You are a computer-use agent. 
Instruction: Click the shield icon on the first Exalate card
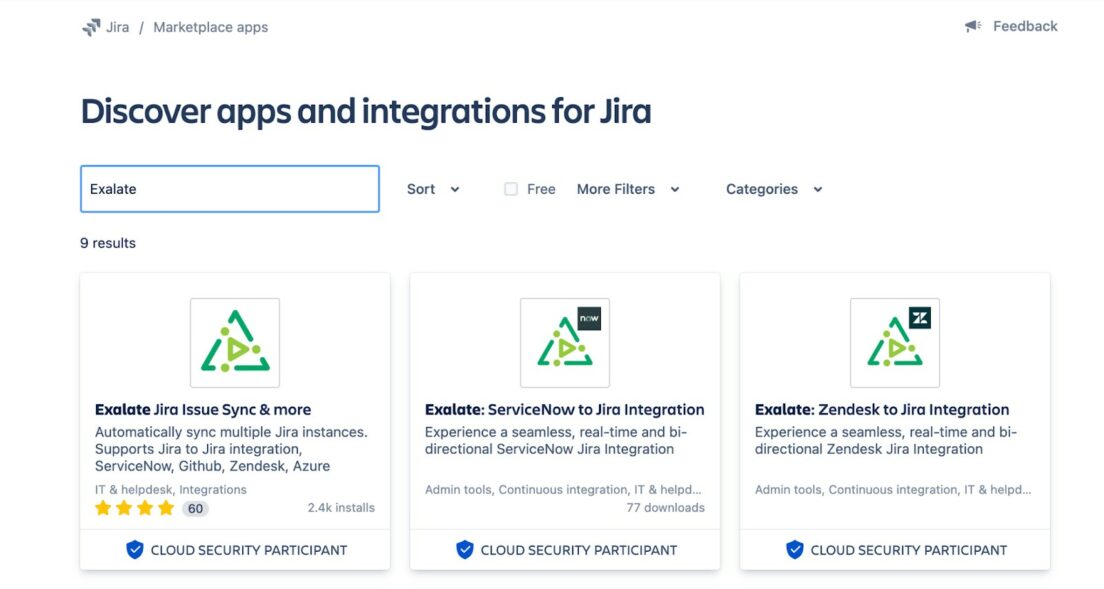tap(134, 549)
